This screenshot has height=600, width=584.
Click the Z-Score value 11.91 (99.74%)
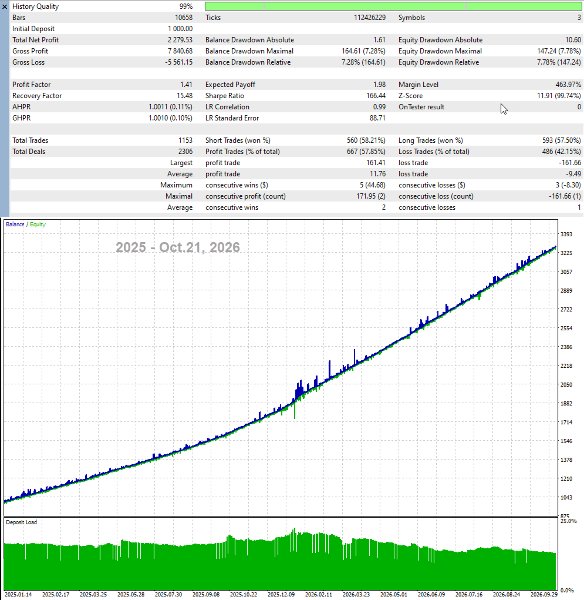(x=559, y=96)
